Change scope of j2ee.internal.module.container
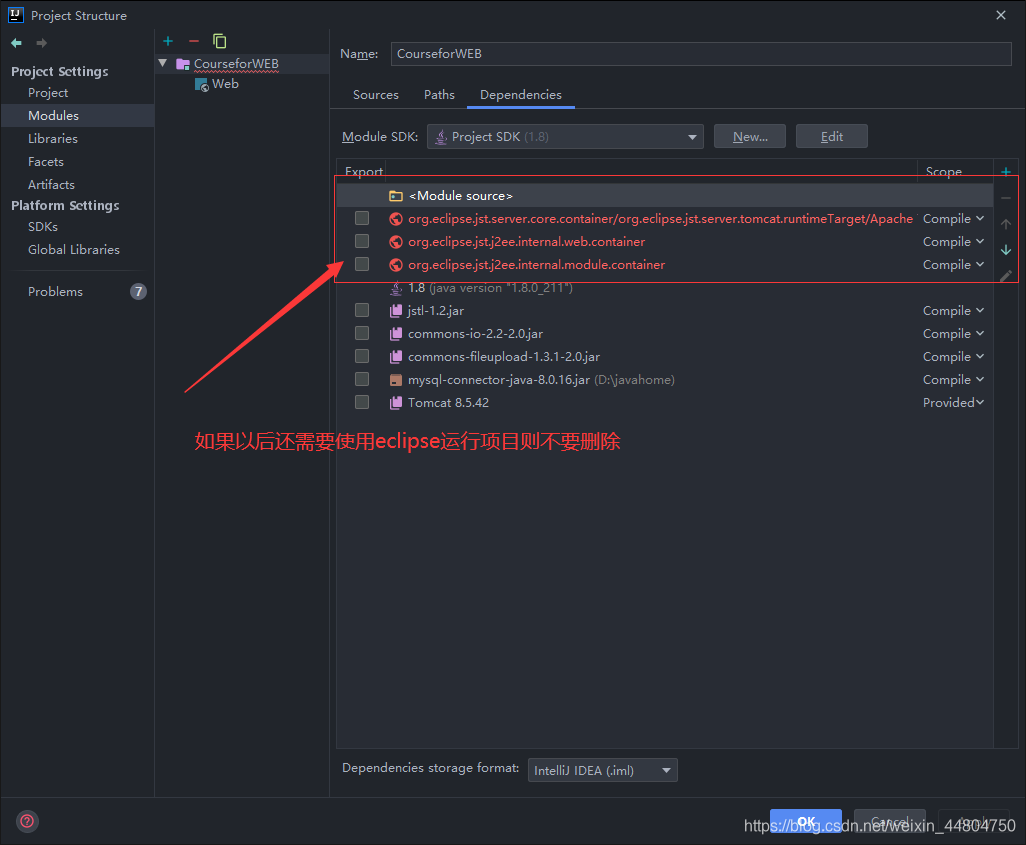This screenshot has height=845, width=1026. [953, 264]
